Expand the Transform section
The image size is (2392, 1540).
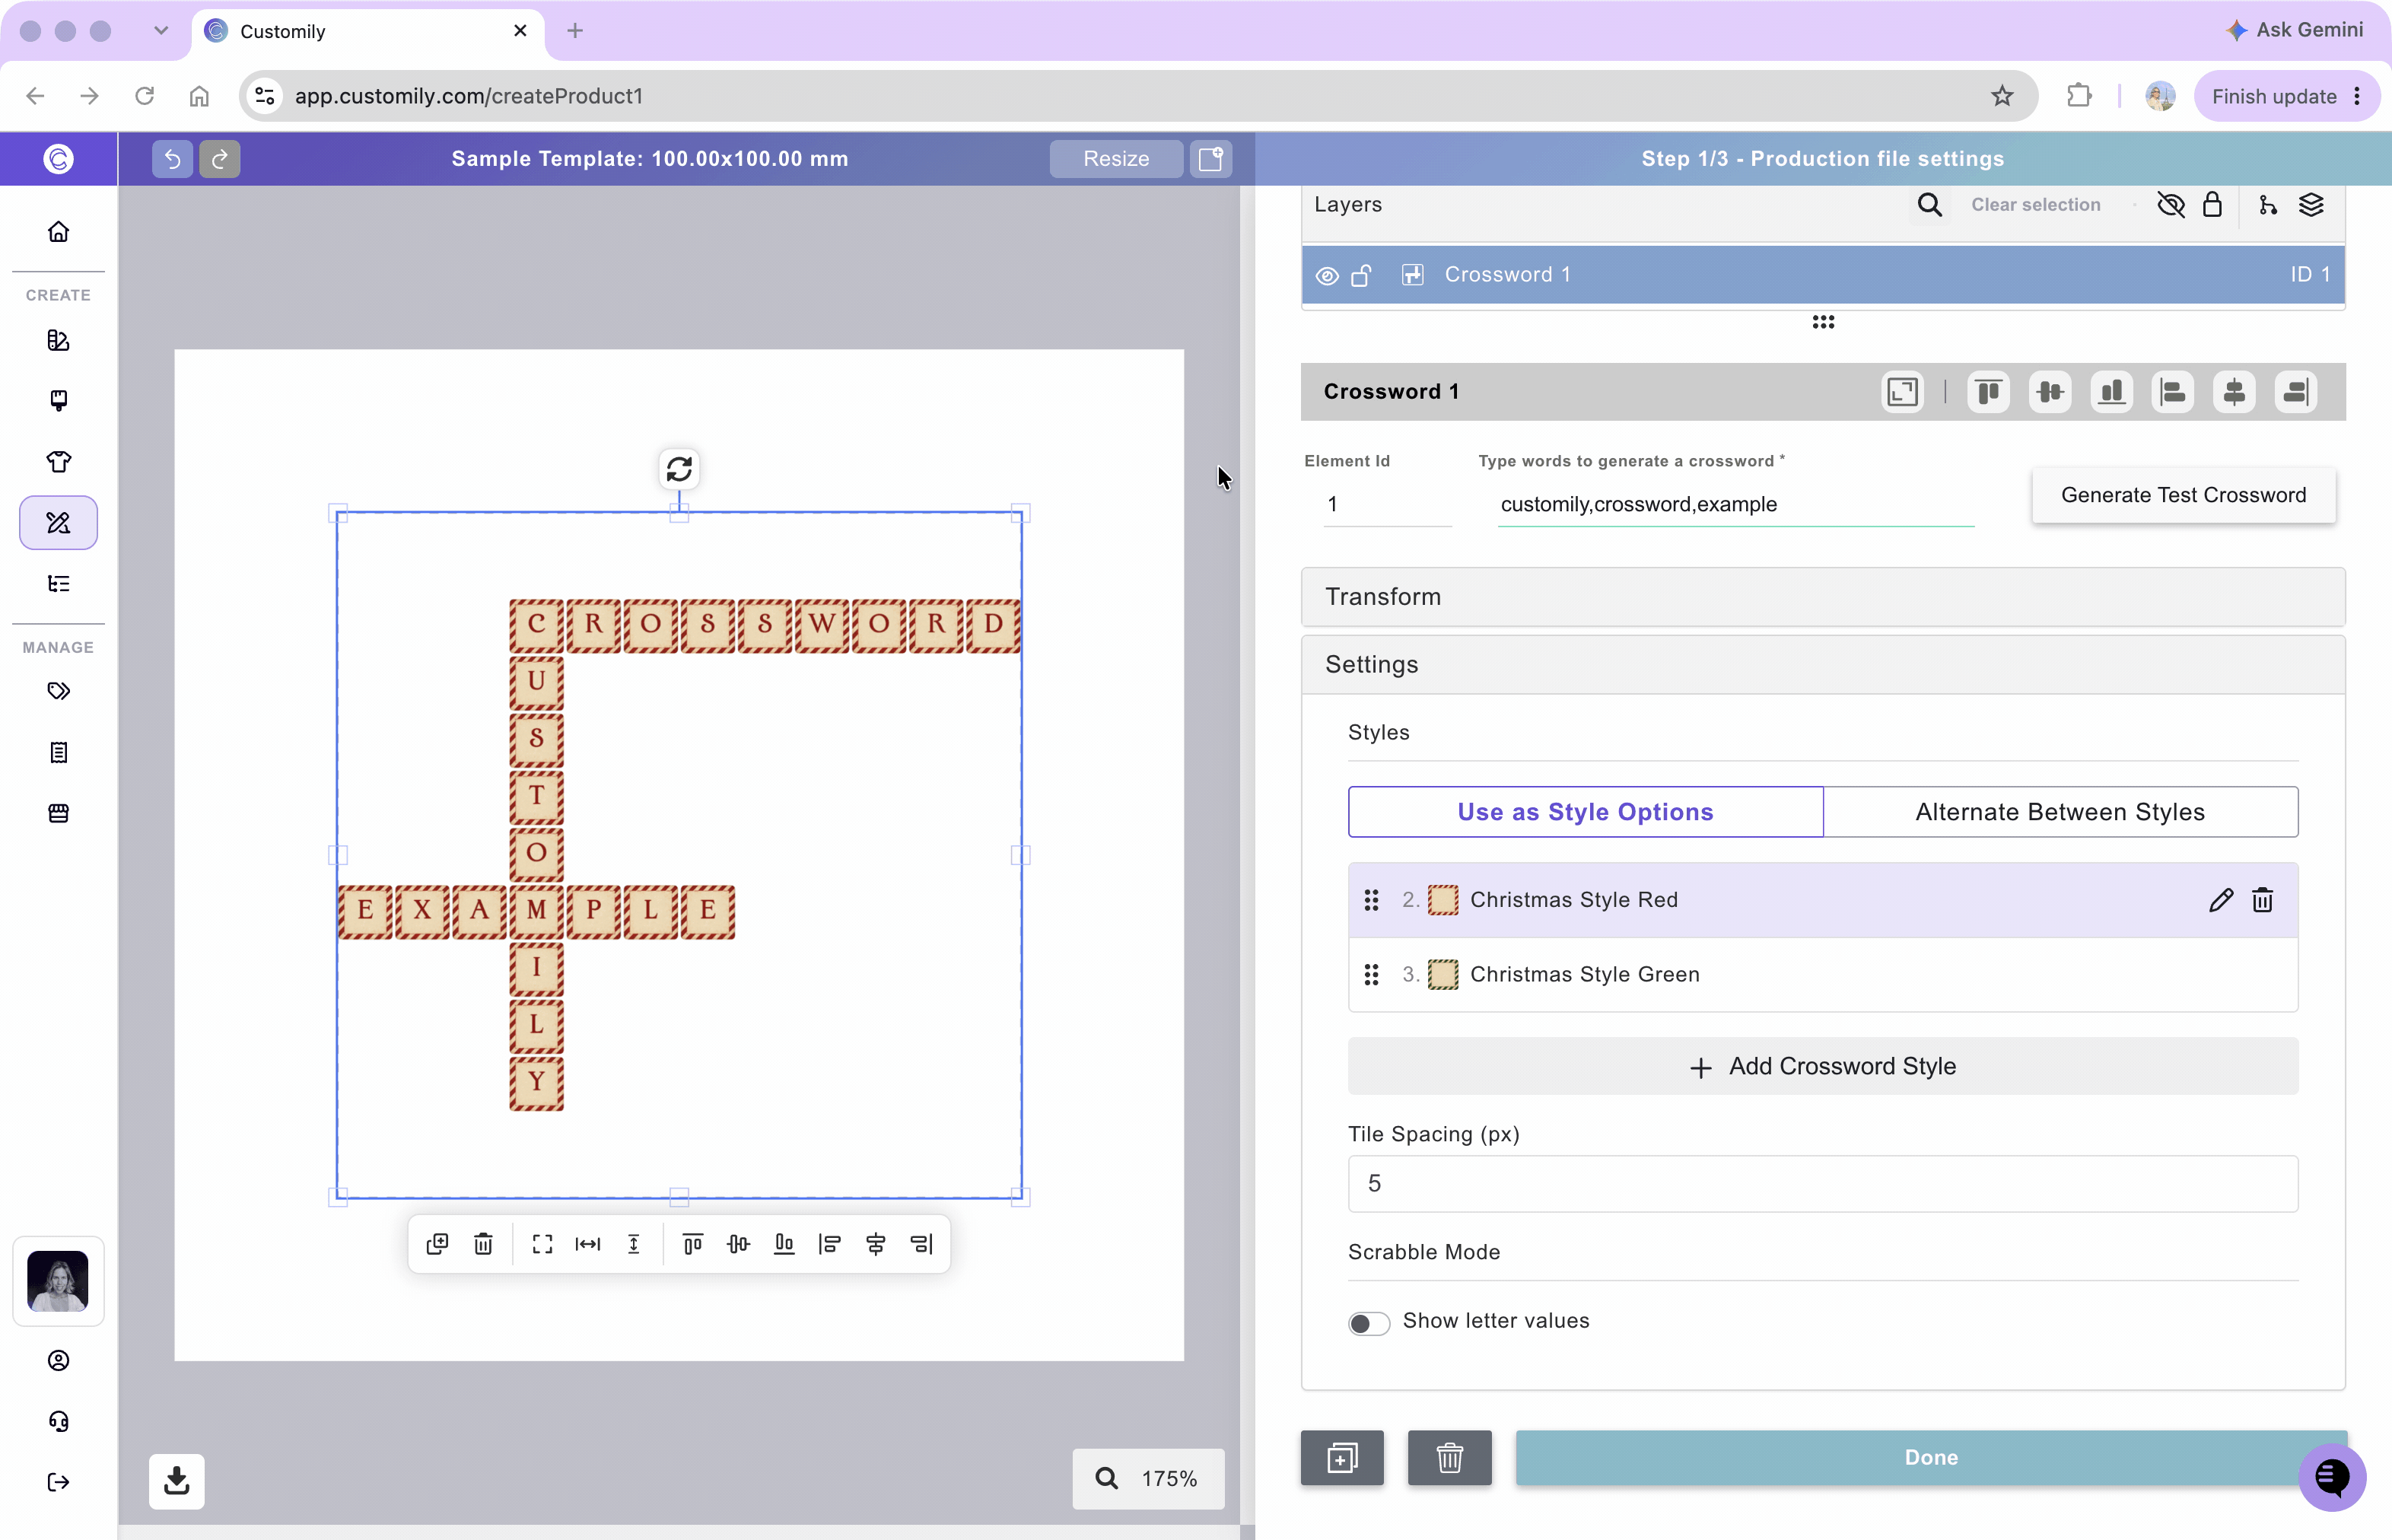tap(1822, 597)
